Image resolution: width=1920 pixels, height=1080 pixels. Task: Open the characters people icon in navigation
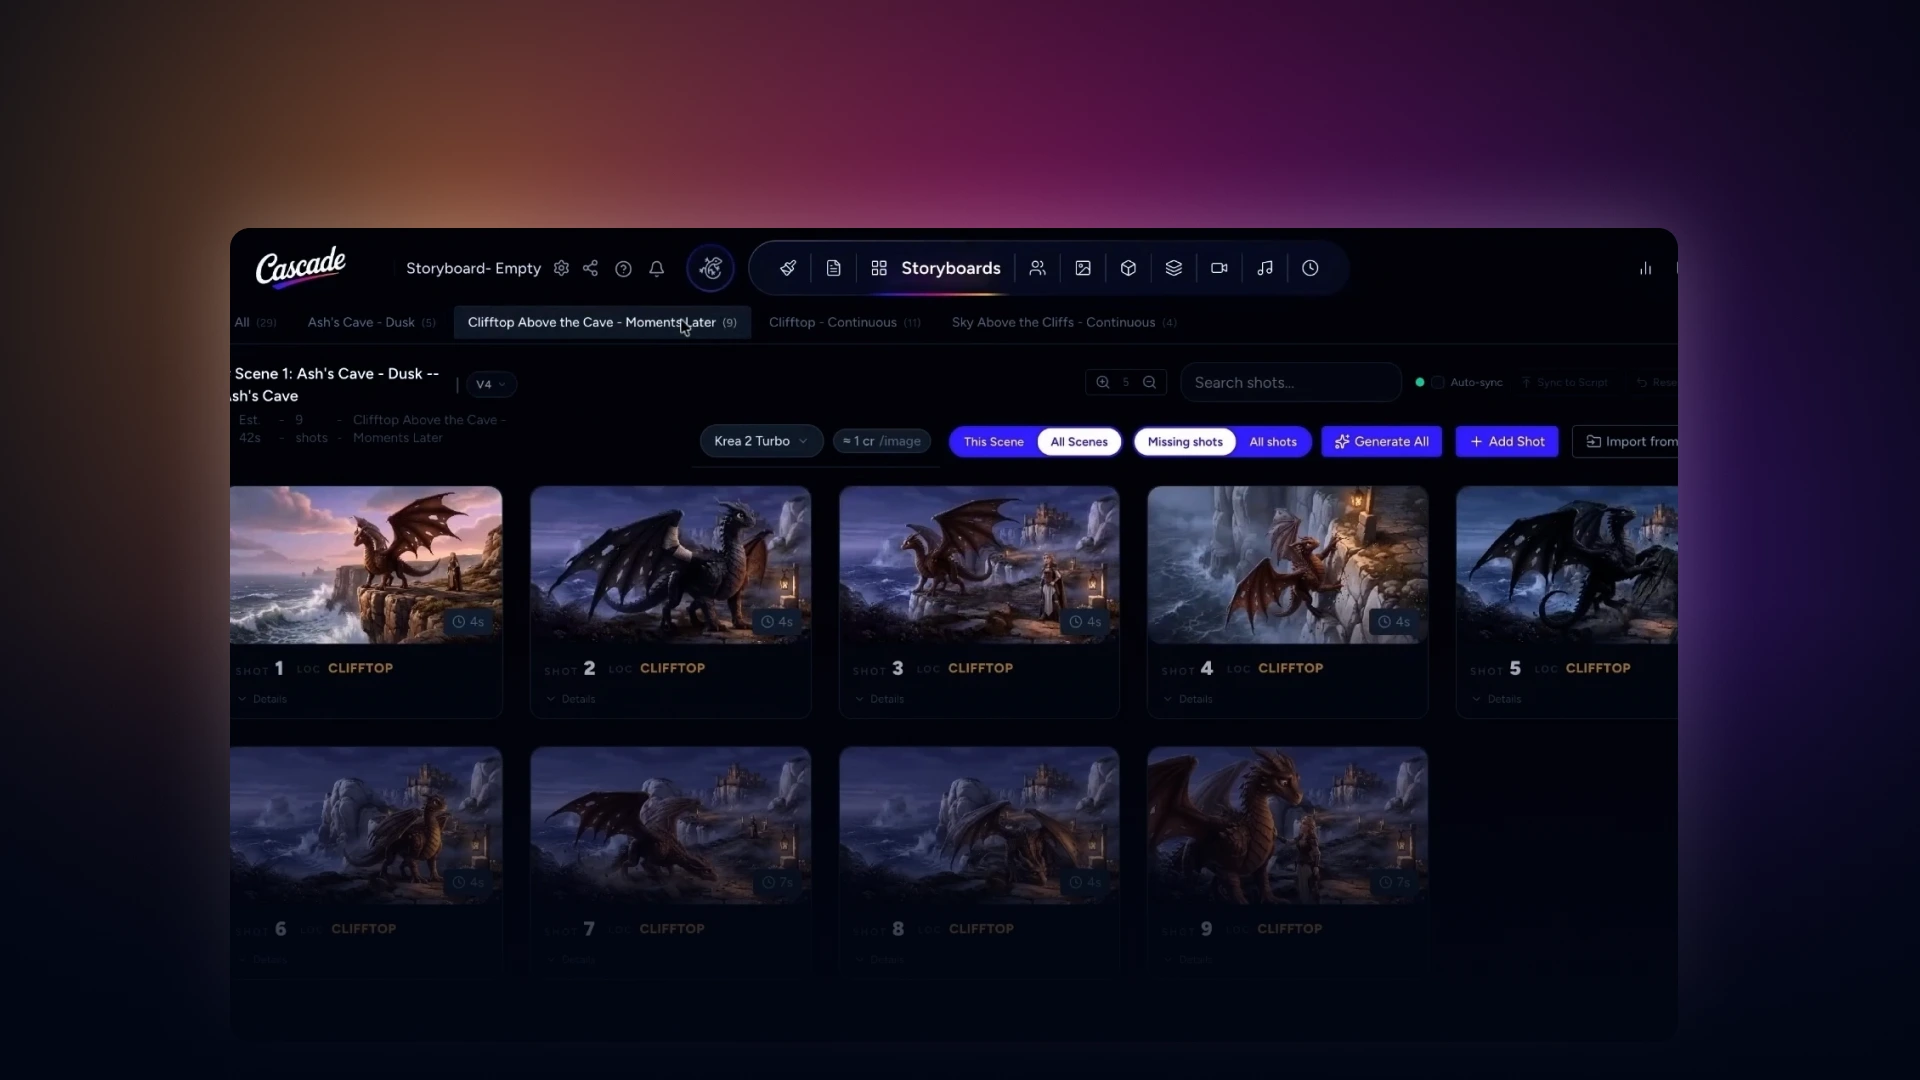coord(1037,268)
